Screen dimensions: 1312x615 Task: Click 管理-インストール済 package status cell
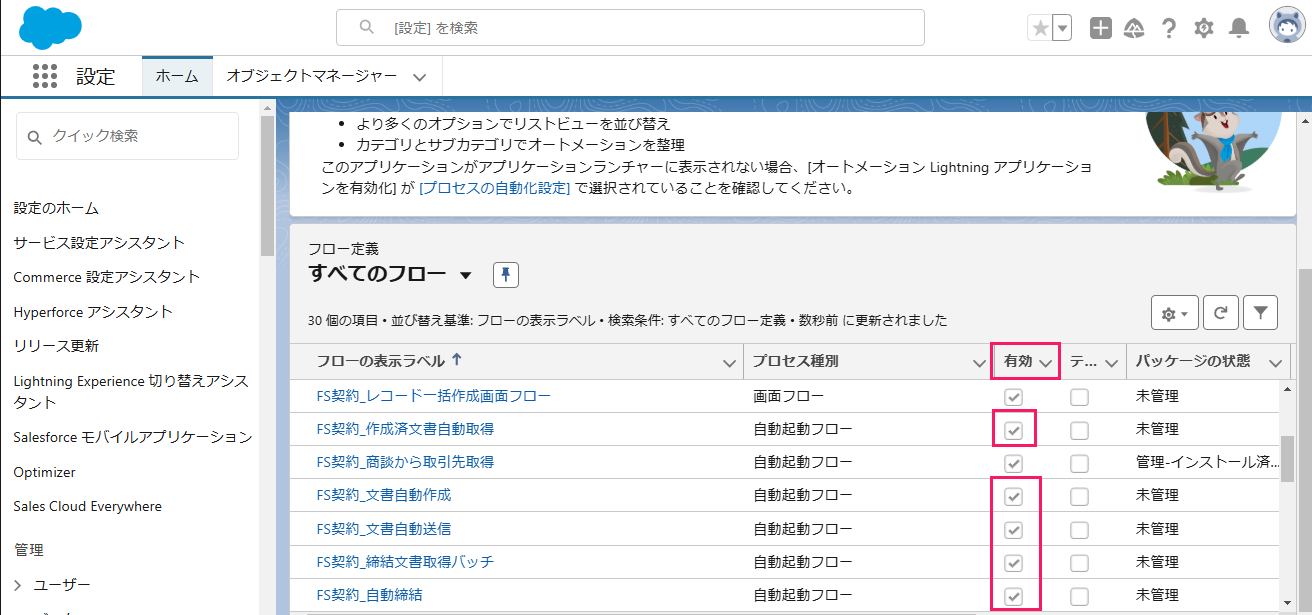click(x=1208, y=462)
